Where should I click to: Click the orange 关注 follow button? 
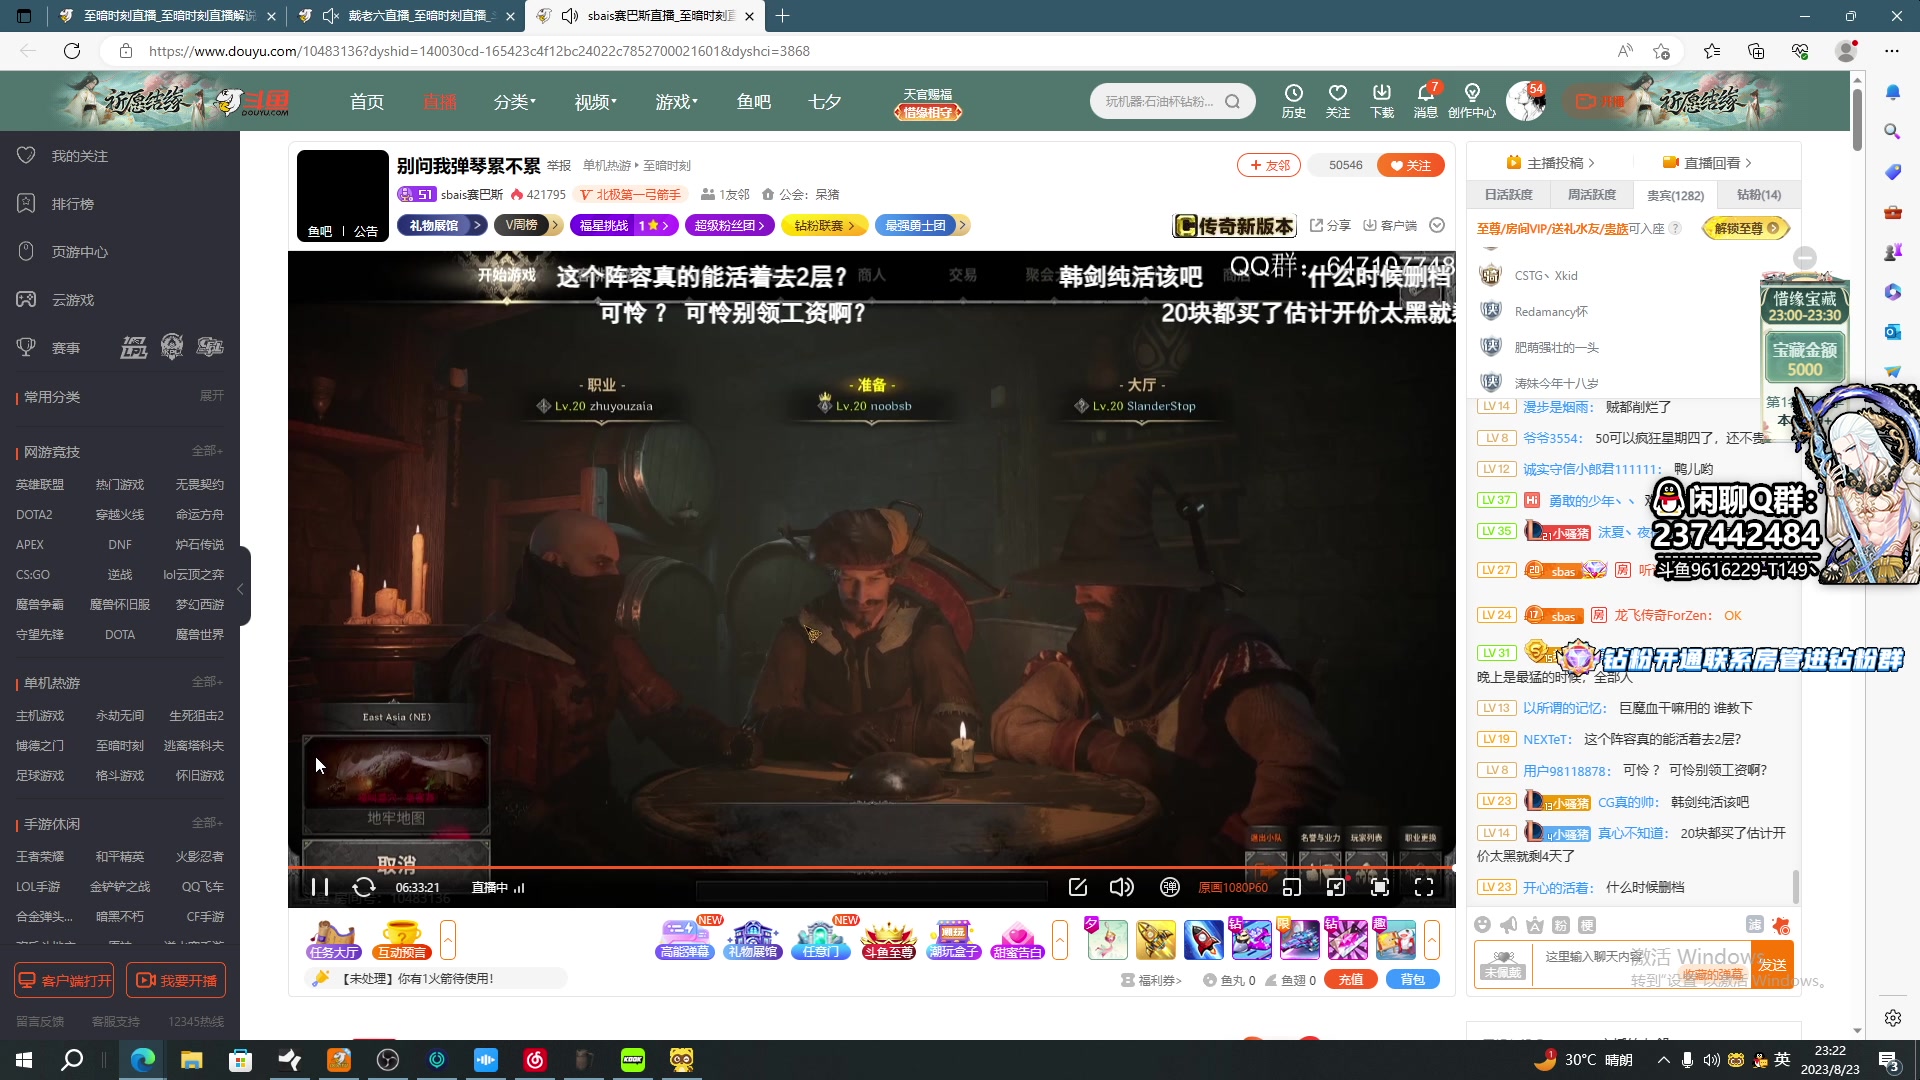[x=1411, y=165]
